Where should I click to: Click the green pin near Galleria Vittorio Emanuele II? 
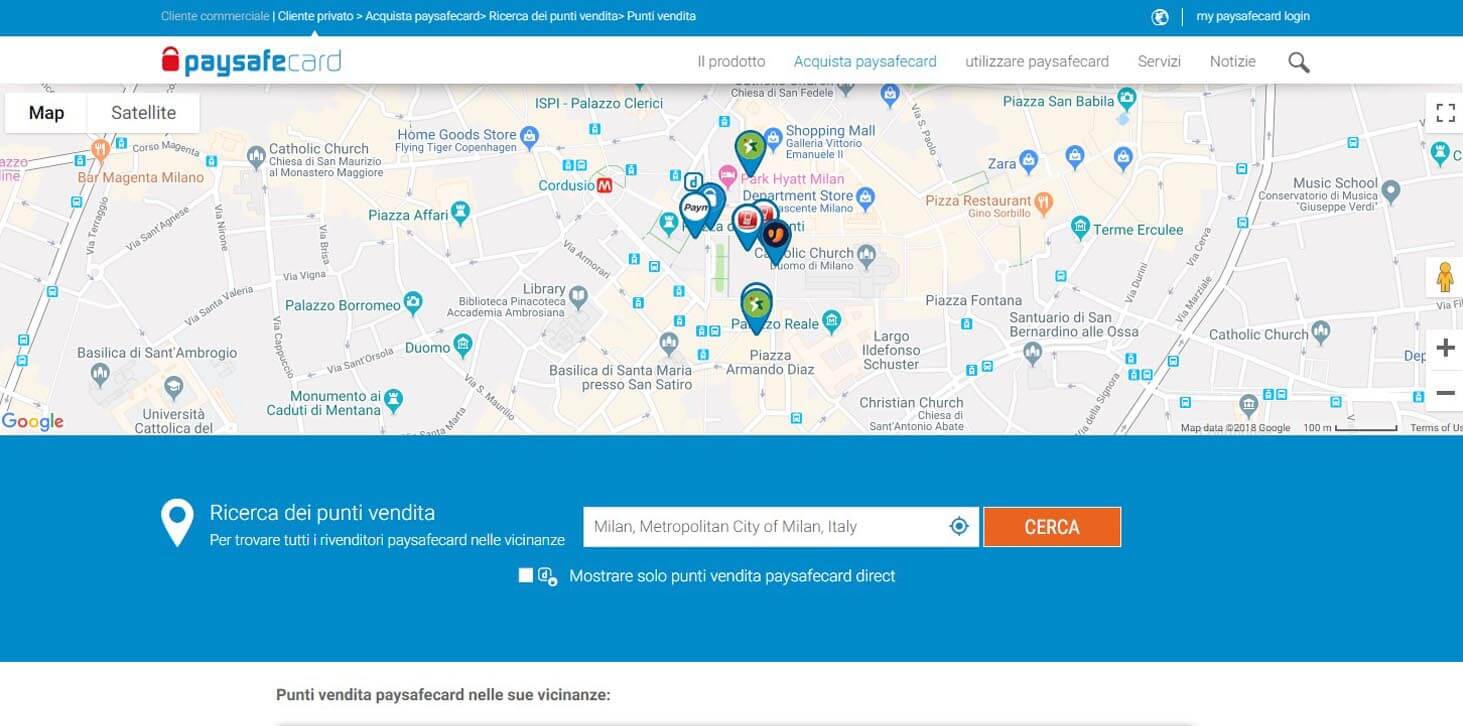pyautogui.click(x=750, y=150)
